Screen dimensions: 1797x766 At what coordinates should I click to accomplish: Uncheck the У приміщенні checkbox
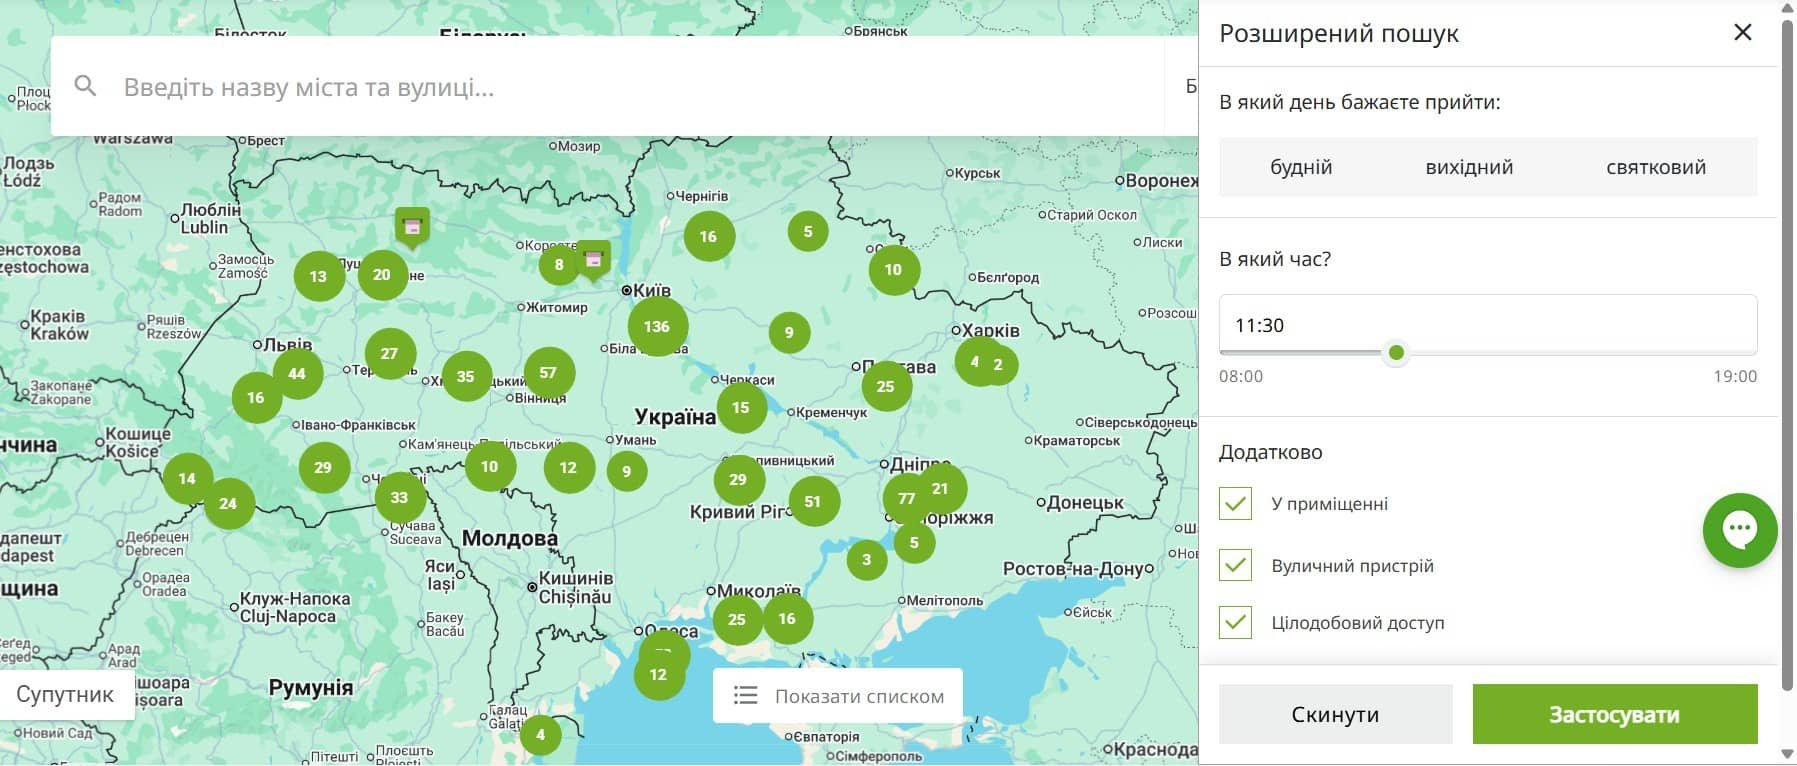1235,504
